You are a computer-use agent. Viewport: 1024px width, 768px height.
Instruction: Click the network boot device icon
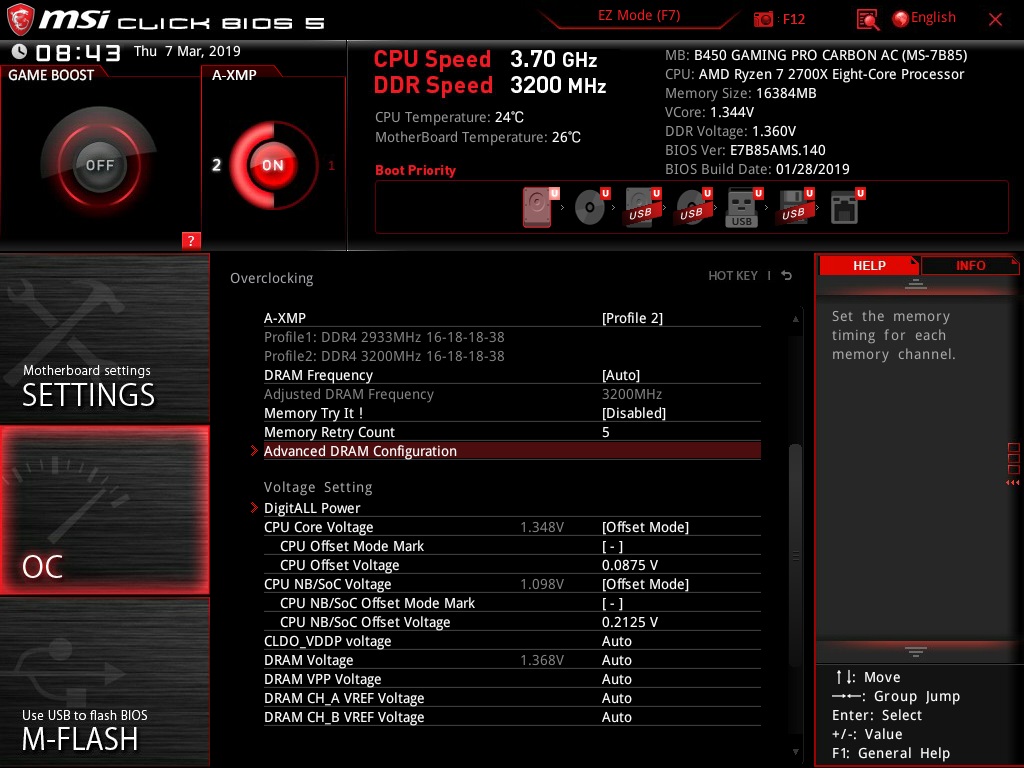click(x=846, y=205)
